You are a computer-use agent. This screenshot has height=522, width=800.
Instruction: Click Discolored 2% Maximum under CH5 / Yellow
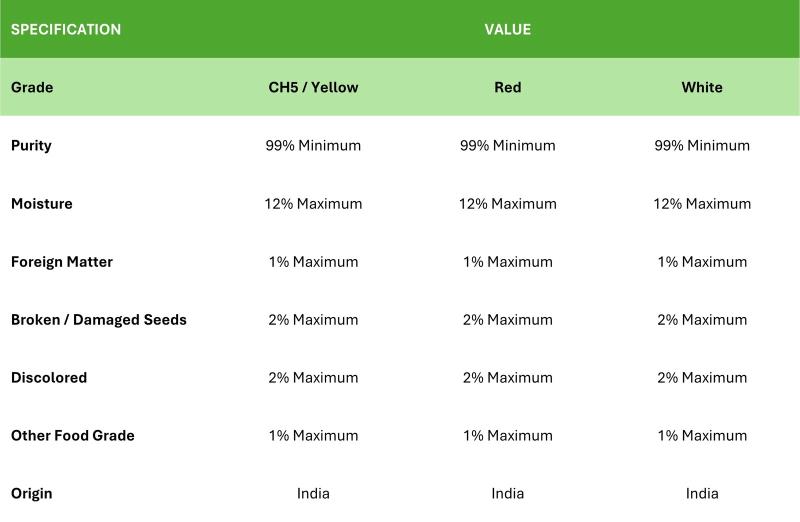313,378
